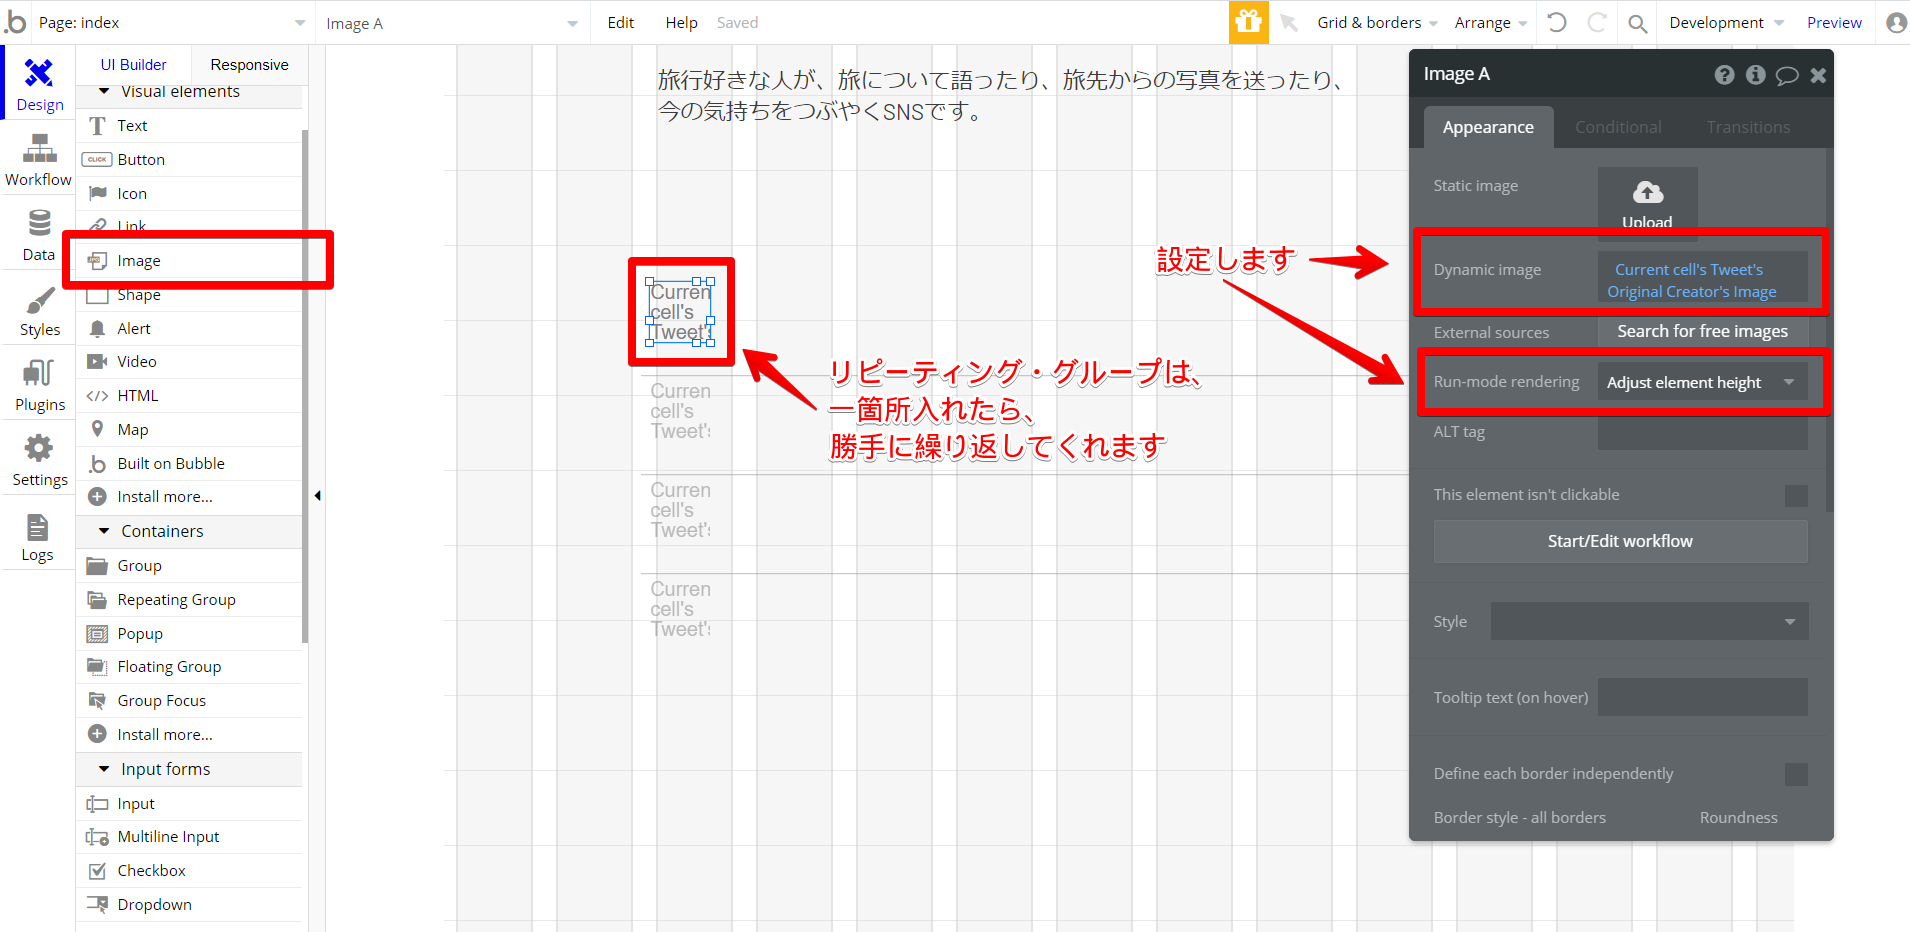Switch to the Transitions tab
The image size is (1910, 932).
pyautogui.click(x=1748, y=127)
